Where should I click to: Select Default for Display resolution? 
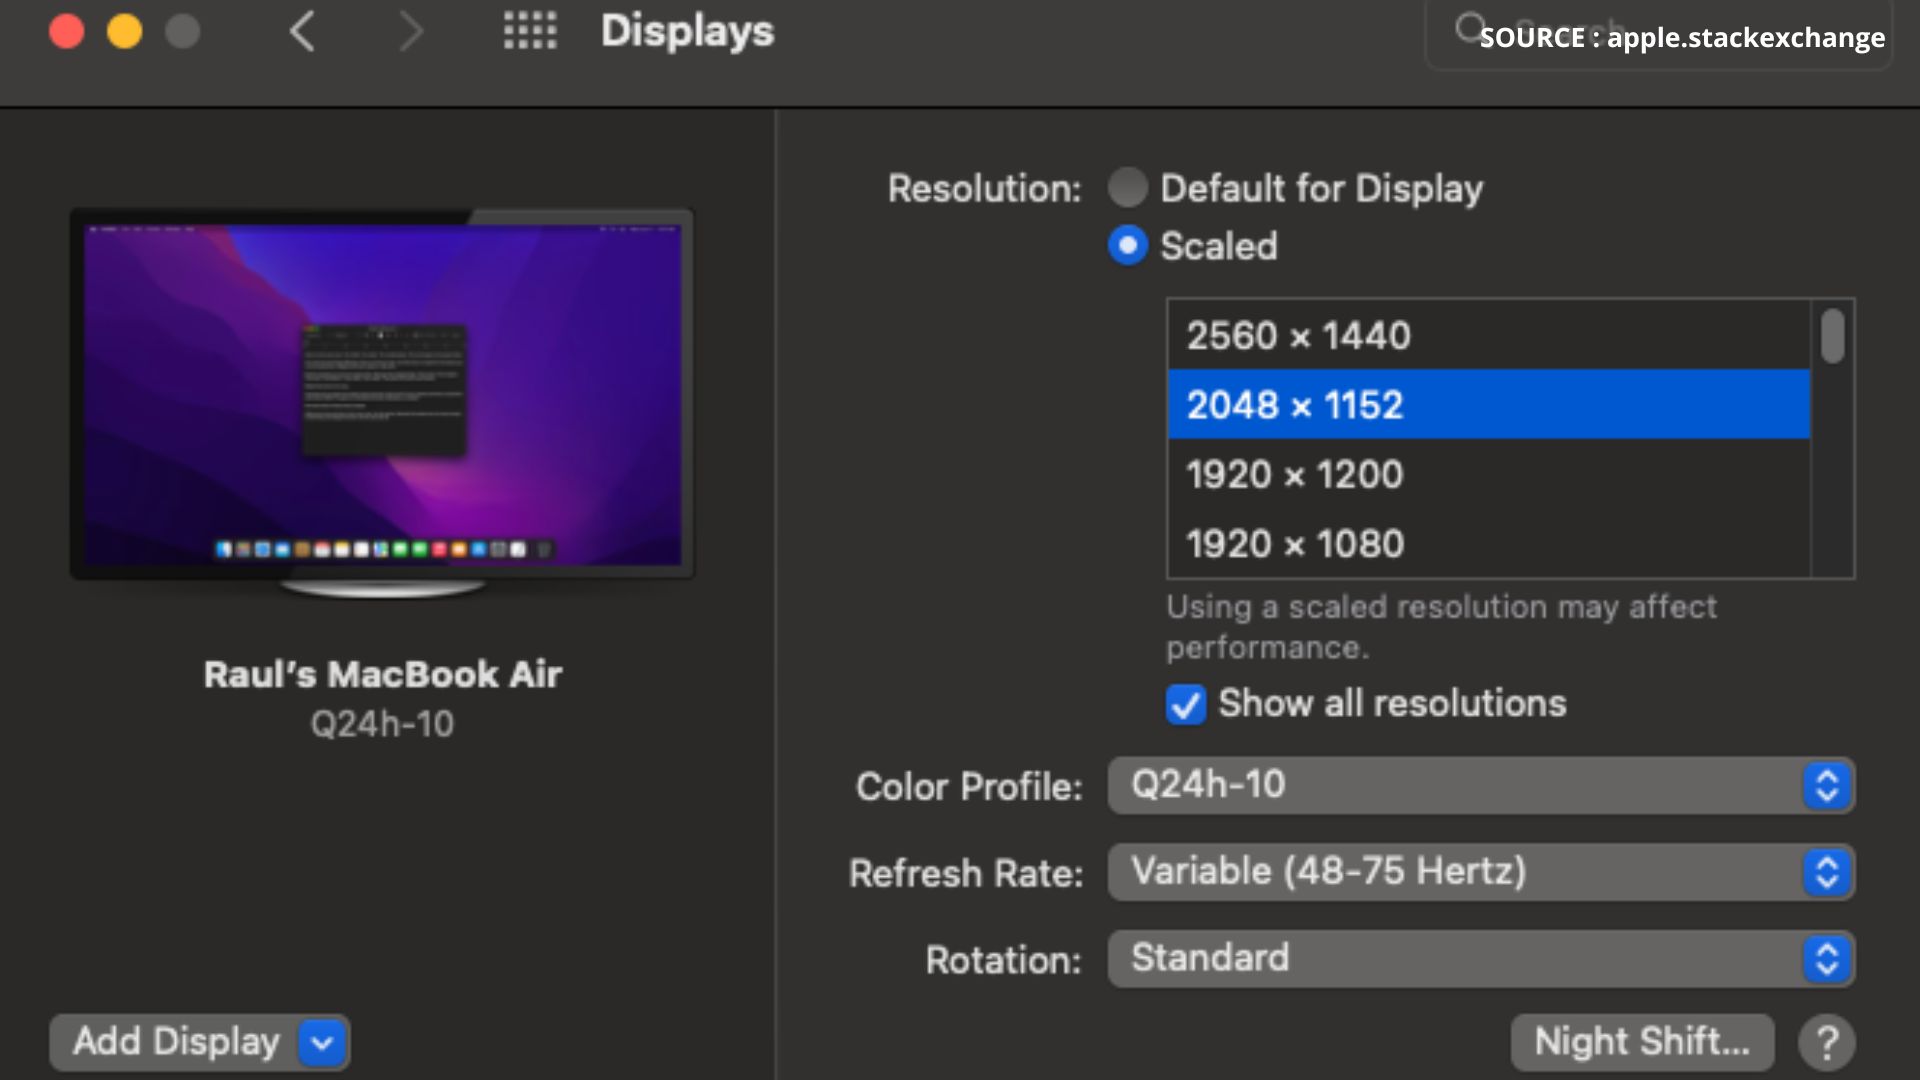click(1128, 187)
